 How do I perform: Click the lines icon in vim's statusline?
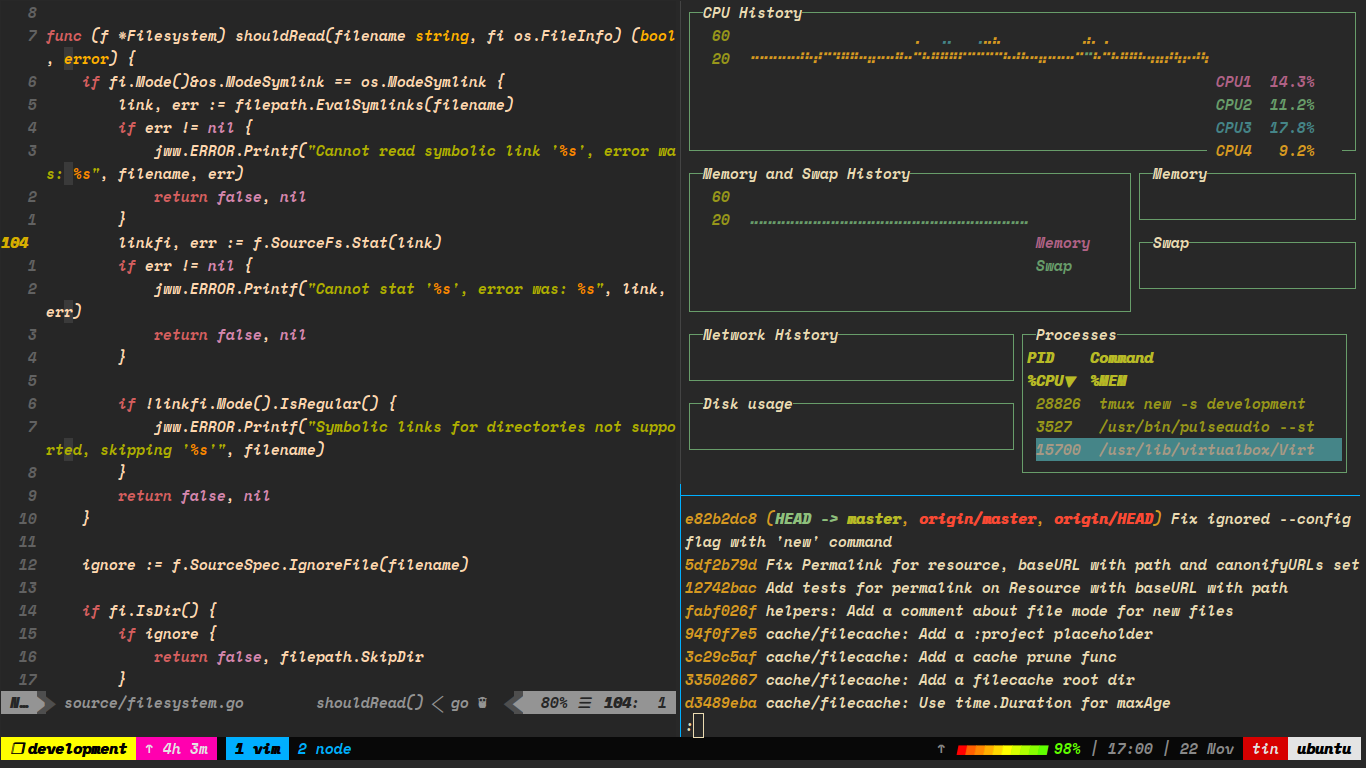[x=585, y=703]
